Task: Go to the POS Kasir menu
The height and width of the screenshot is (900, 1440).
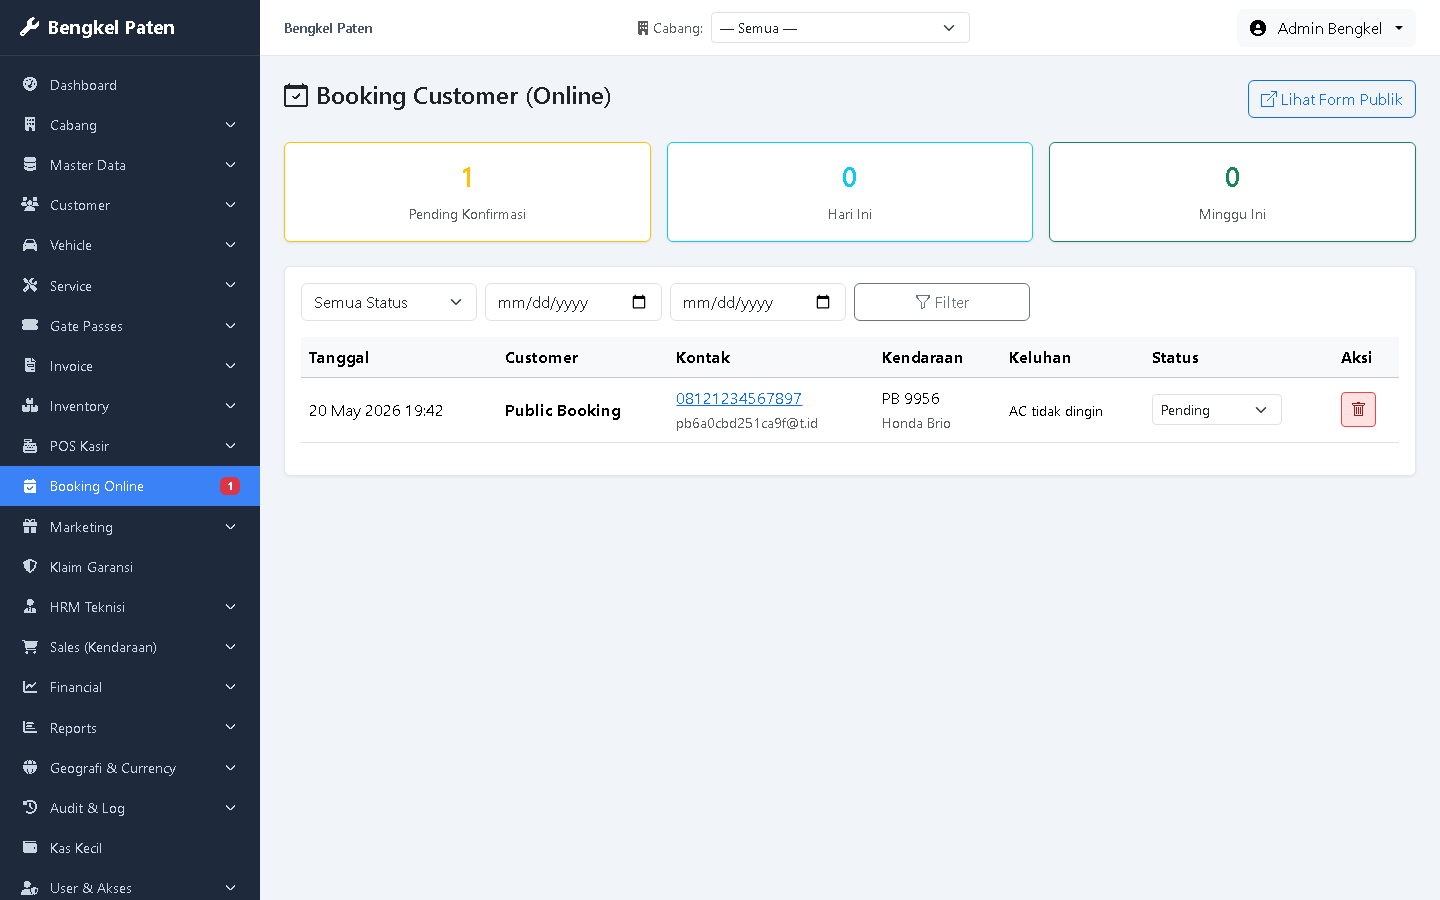Action: 130,446
